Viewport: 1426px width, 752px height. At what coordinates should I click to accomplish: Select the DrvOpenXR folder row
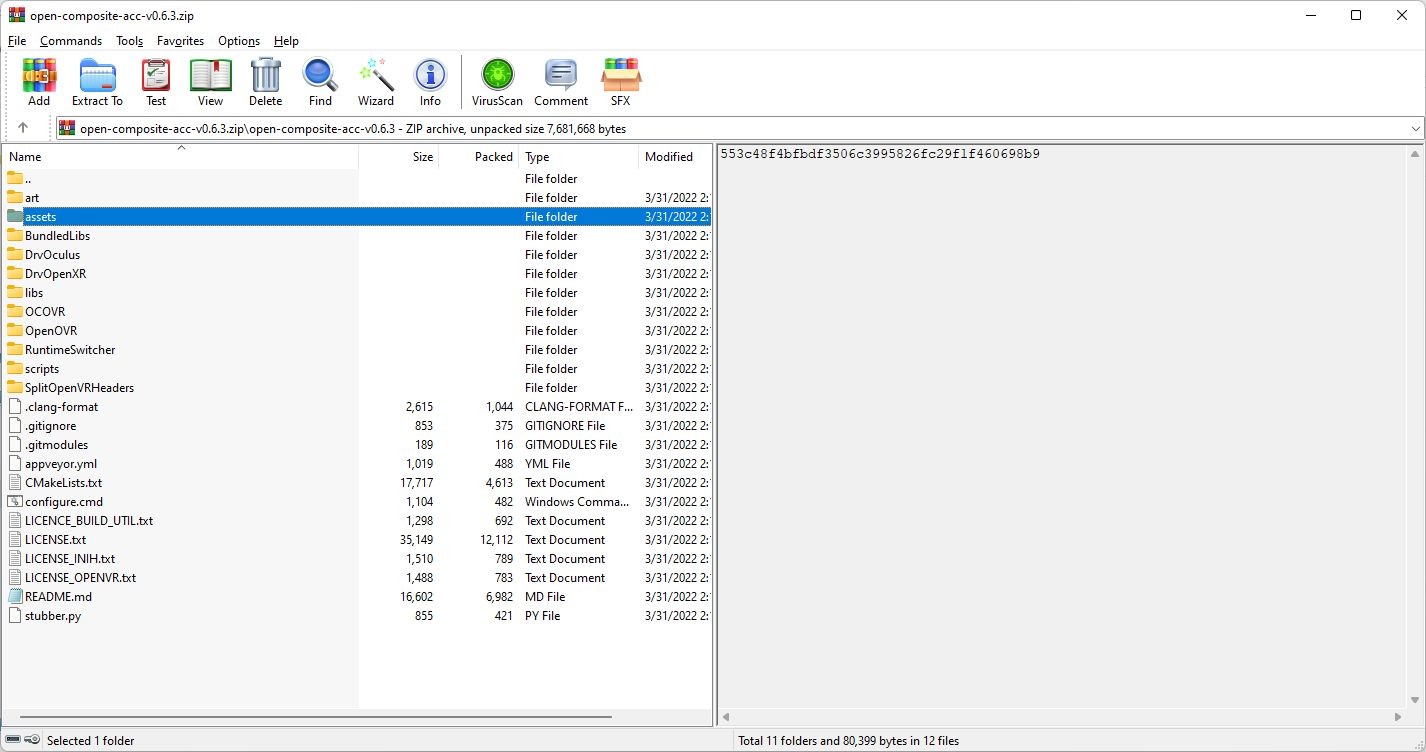click(357, 274)
